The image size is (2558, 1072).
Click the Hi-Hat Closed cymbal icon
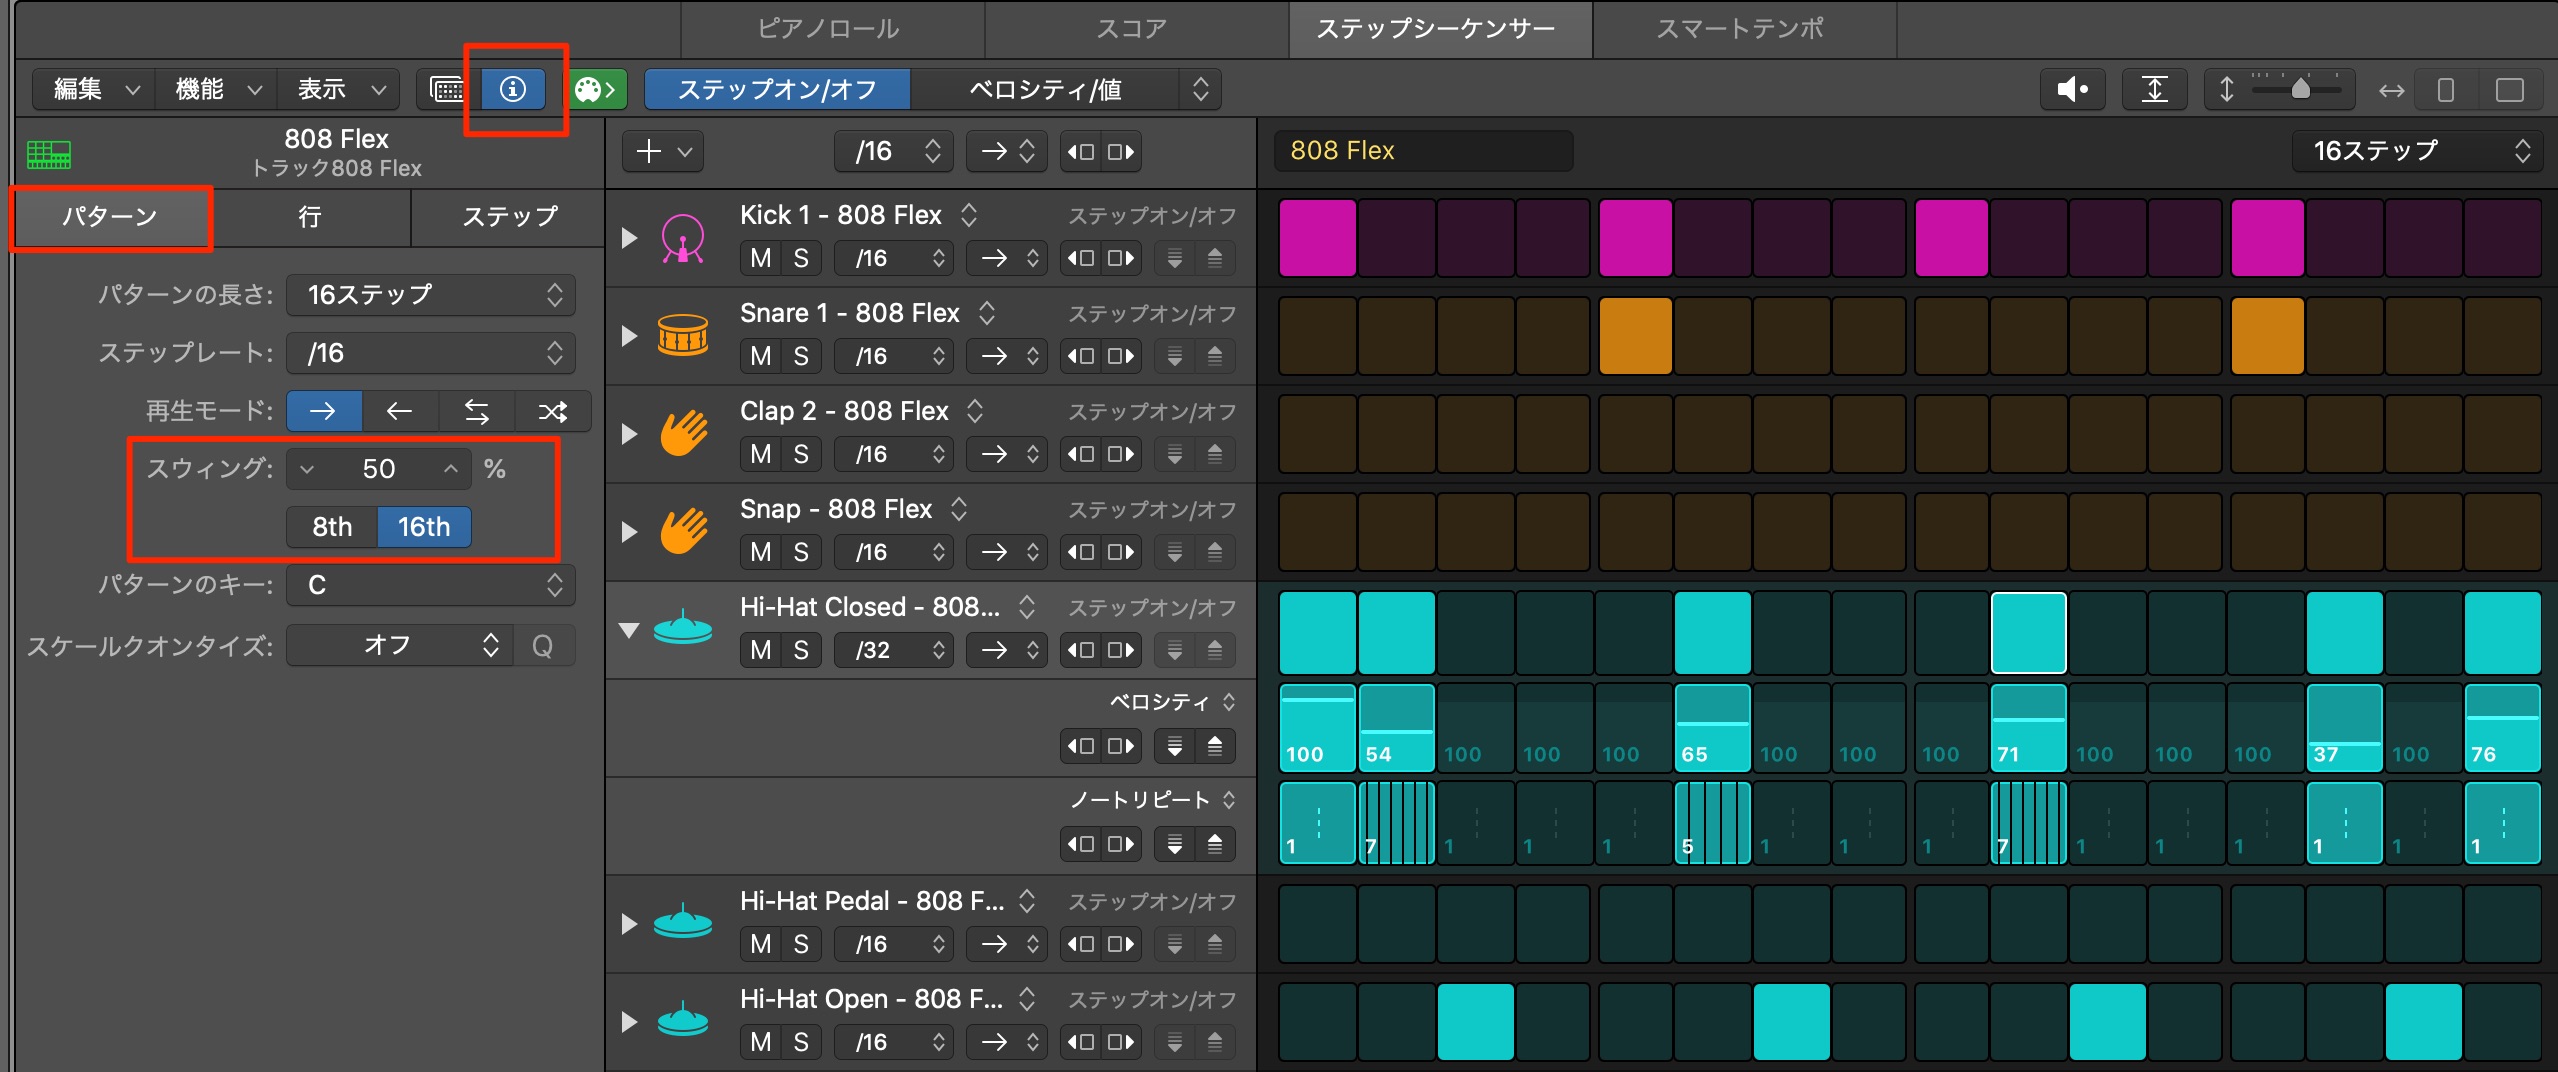click(x=683, y=627)
